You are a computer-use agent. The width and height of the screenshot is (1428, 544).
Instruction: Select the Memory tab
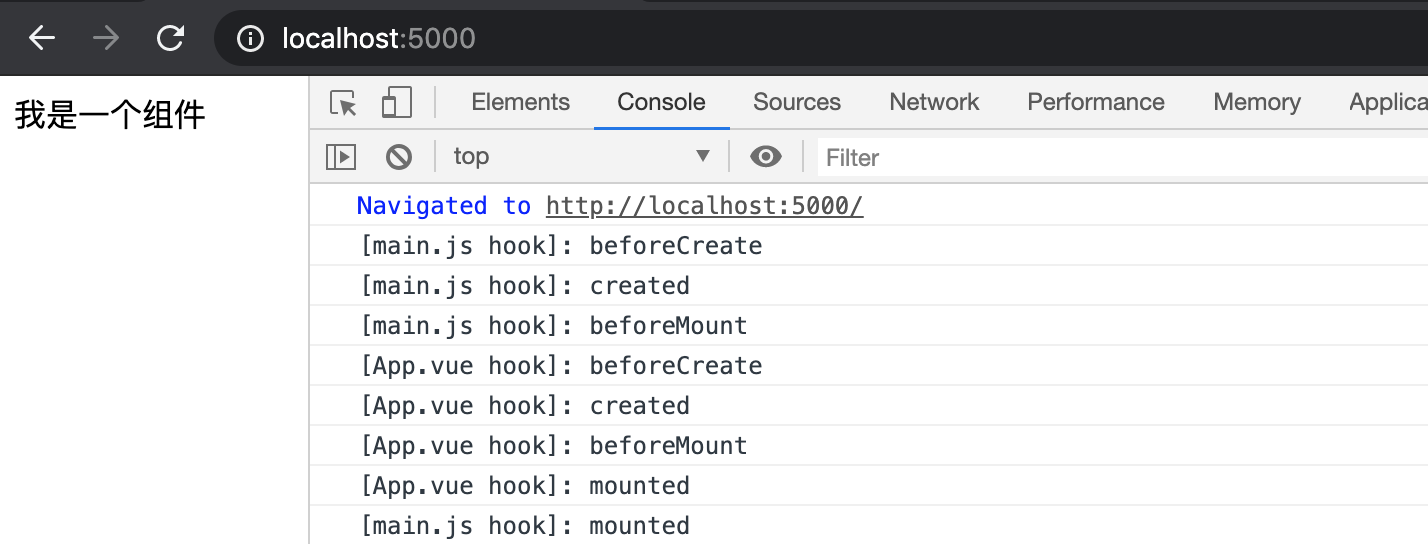click(1257, 102)
